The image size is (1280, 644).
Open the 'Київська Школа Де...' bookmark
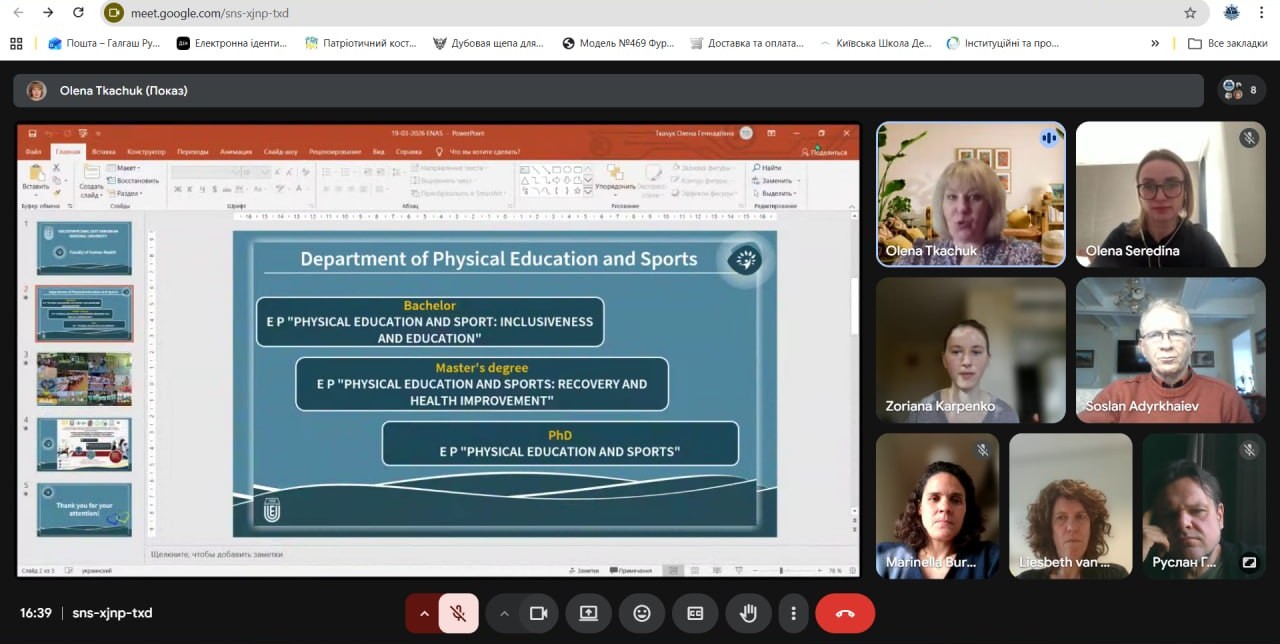coord(875,43)
